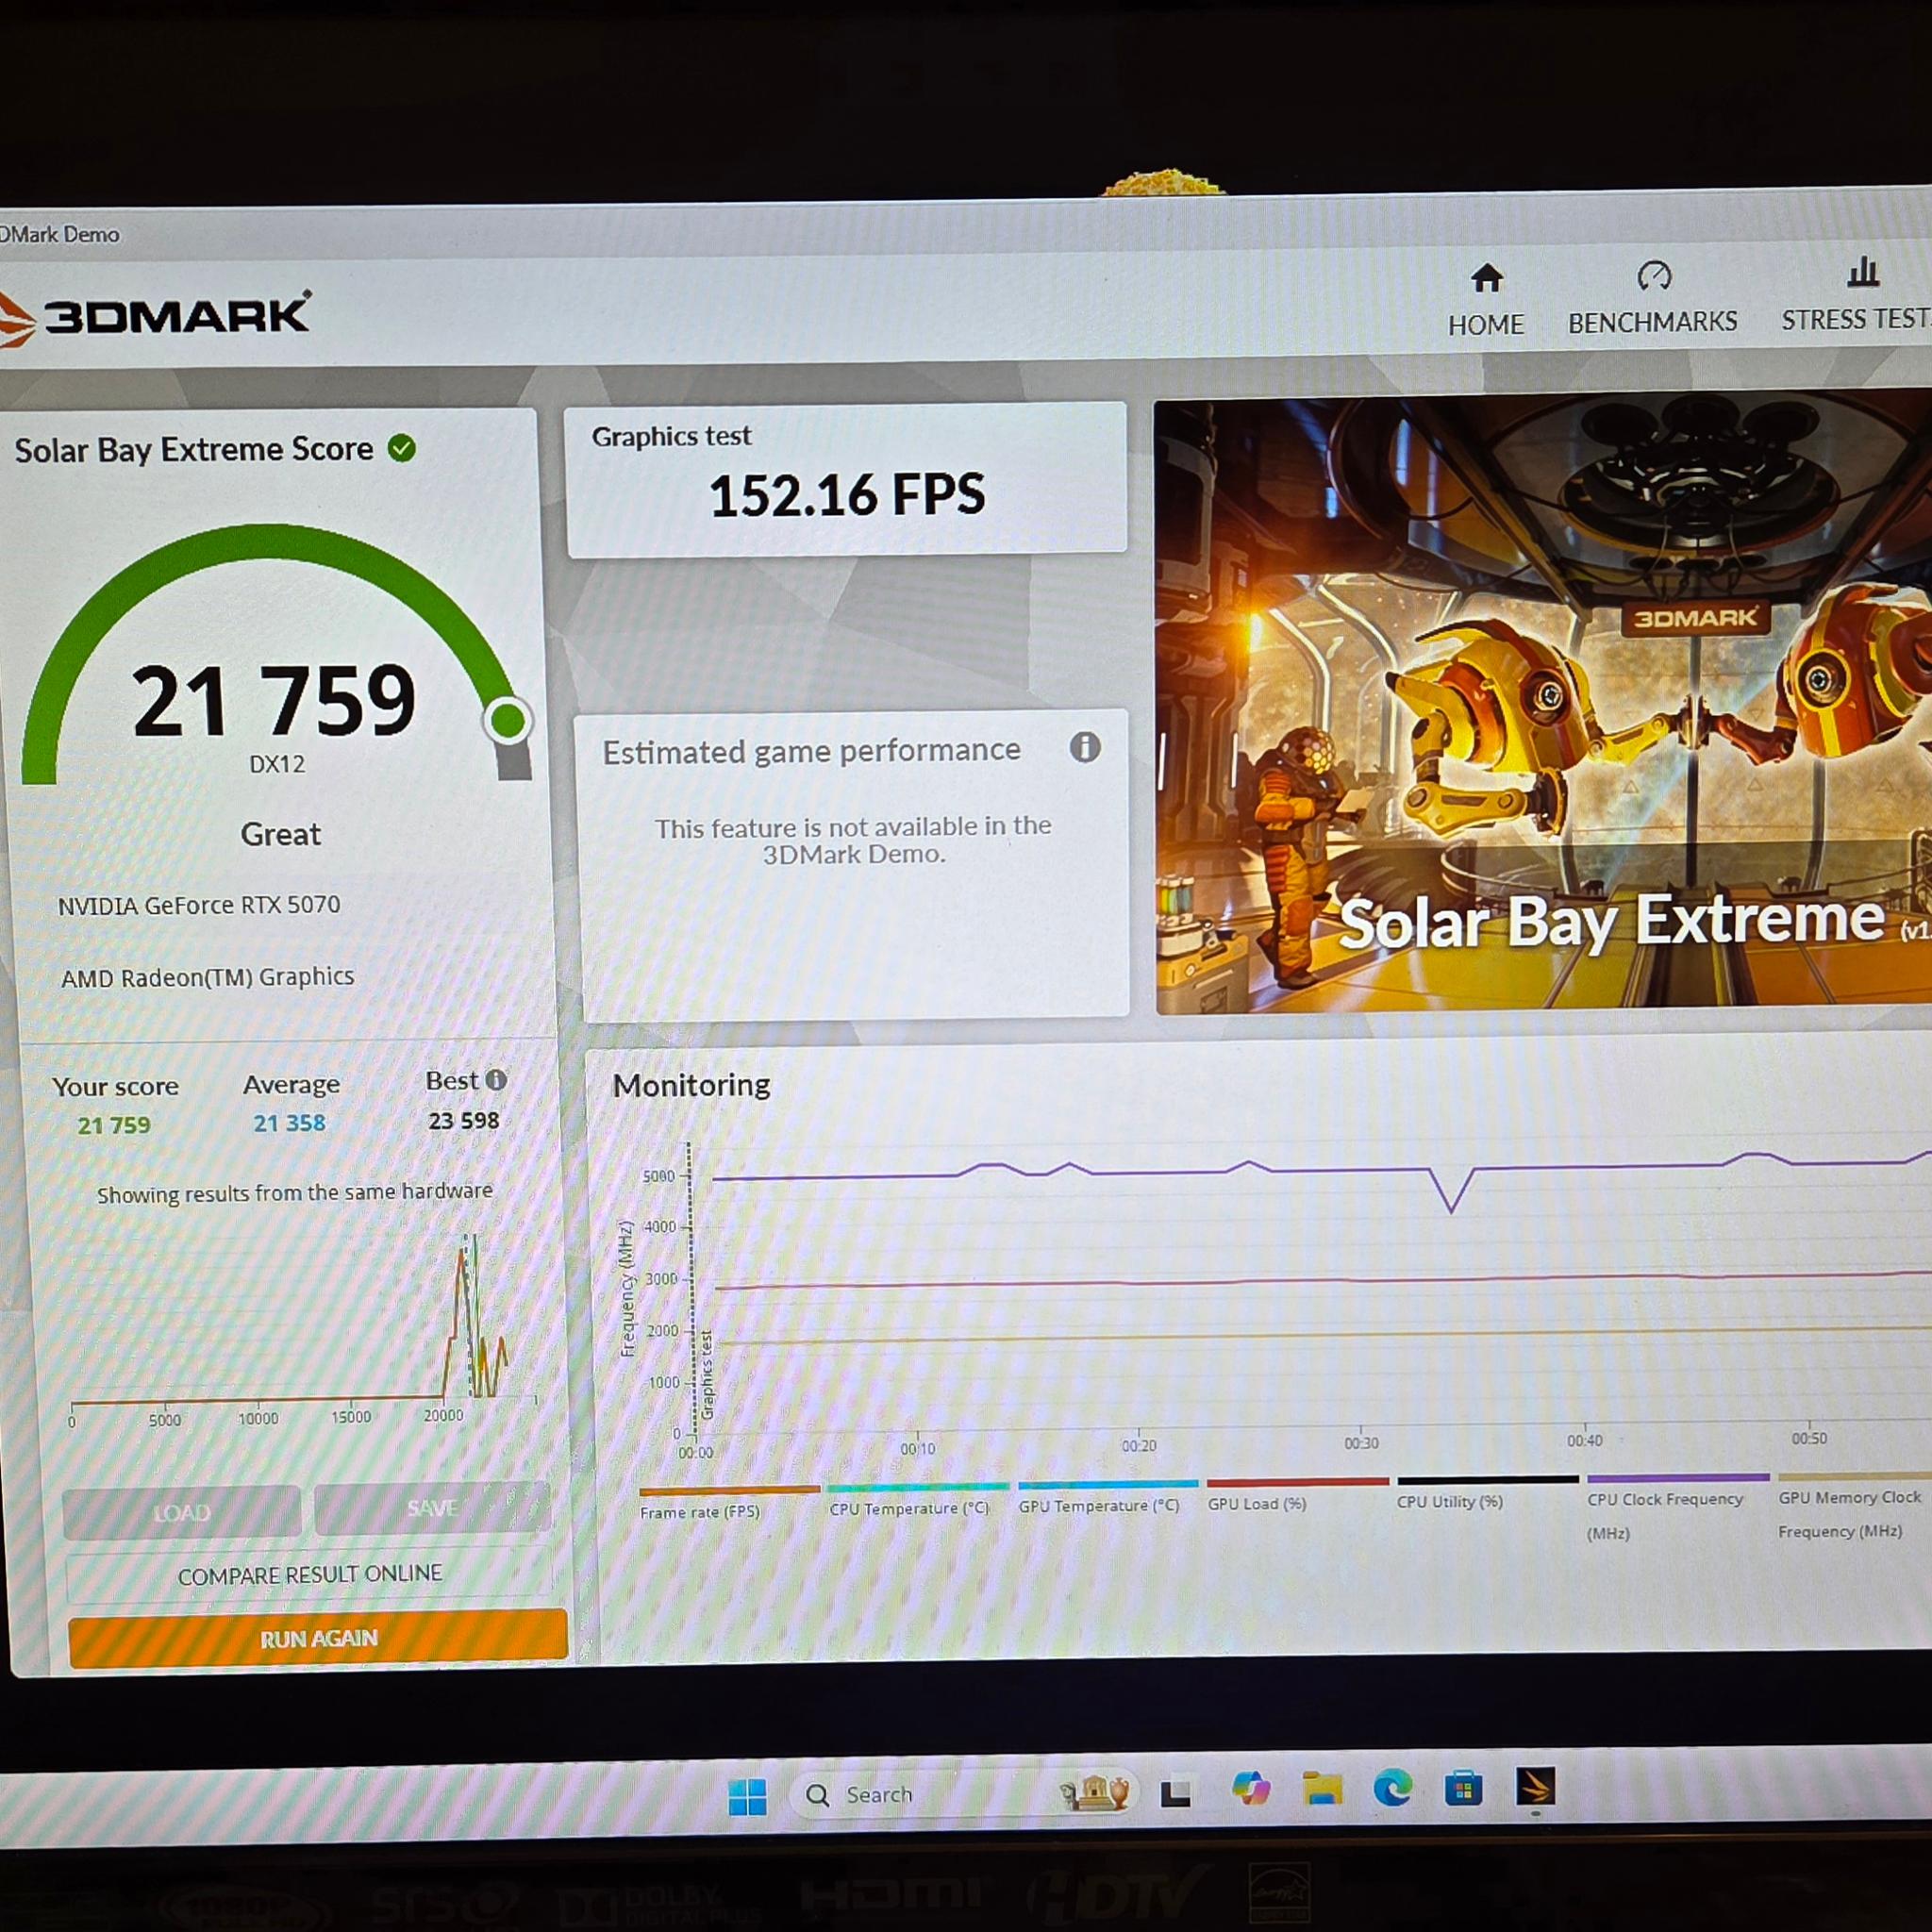The width and height of the screenshot is (1932, 1932).
Task: Launch Copilot from the taskbar
Action: pyautogui.click(x=1250, y=1788)
